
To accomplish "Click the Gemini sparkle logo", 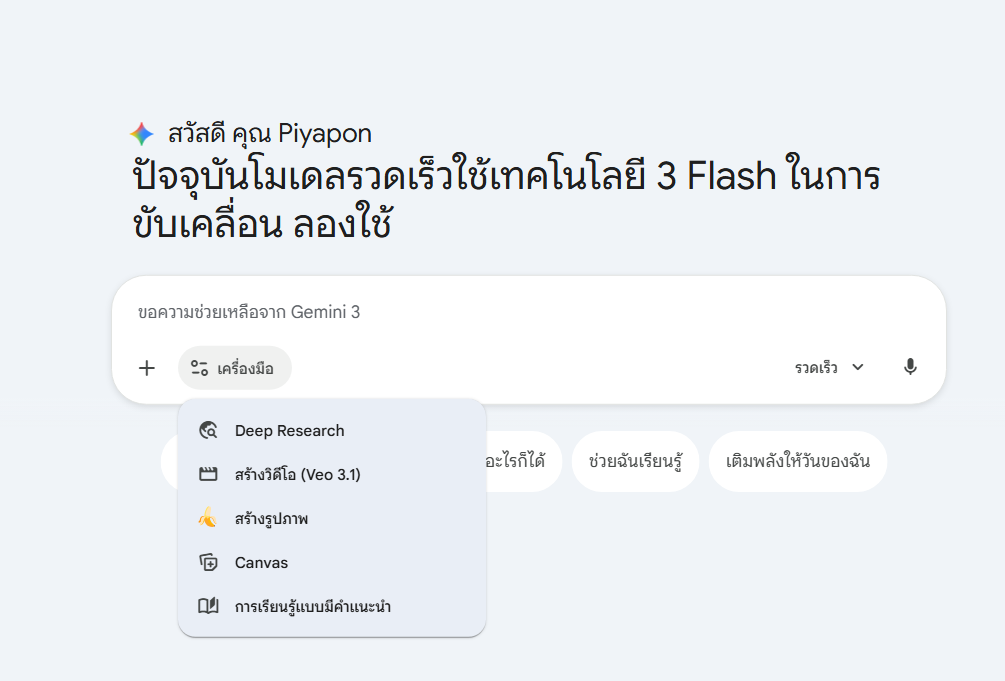I will [142, 134].
